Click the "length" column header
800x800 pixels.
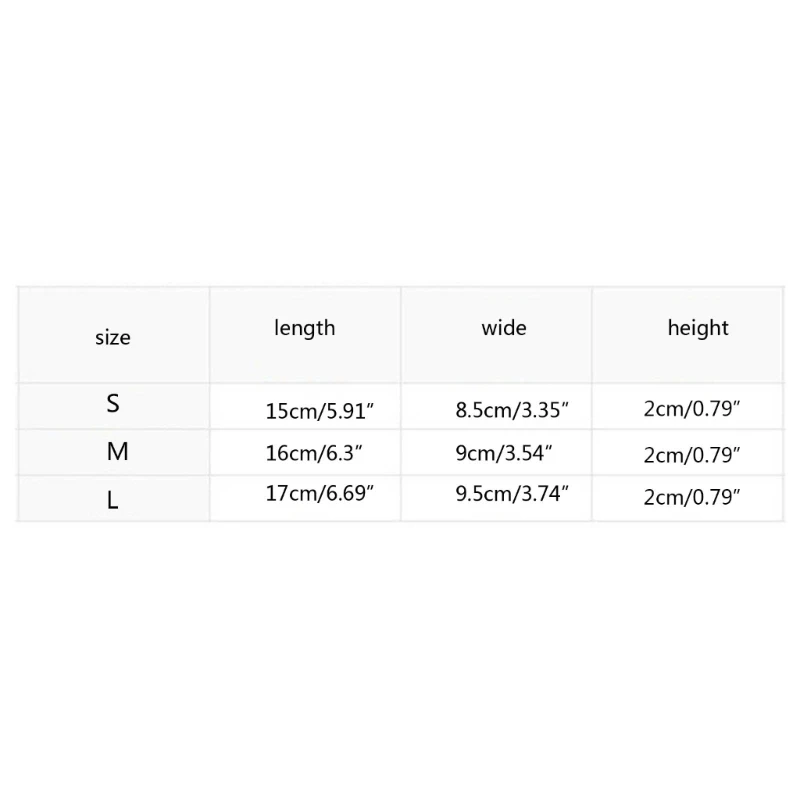(305, 328)
